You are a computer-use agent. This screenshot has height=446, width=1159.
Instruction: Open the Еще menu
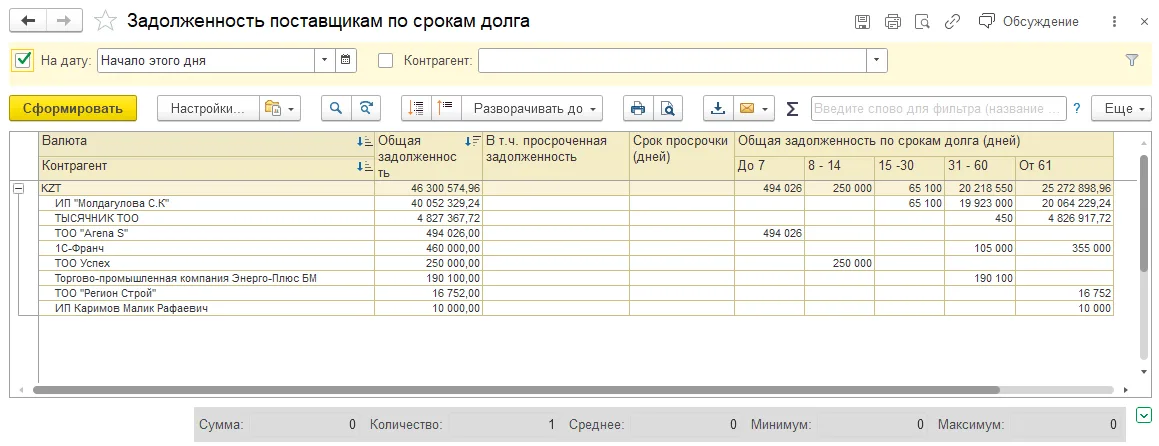(x=1121, y=109)
